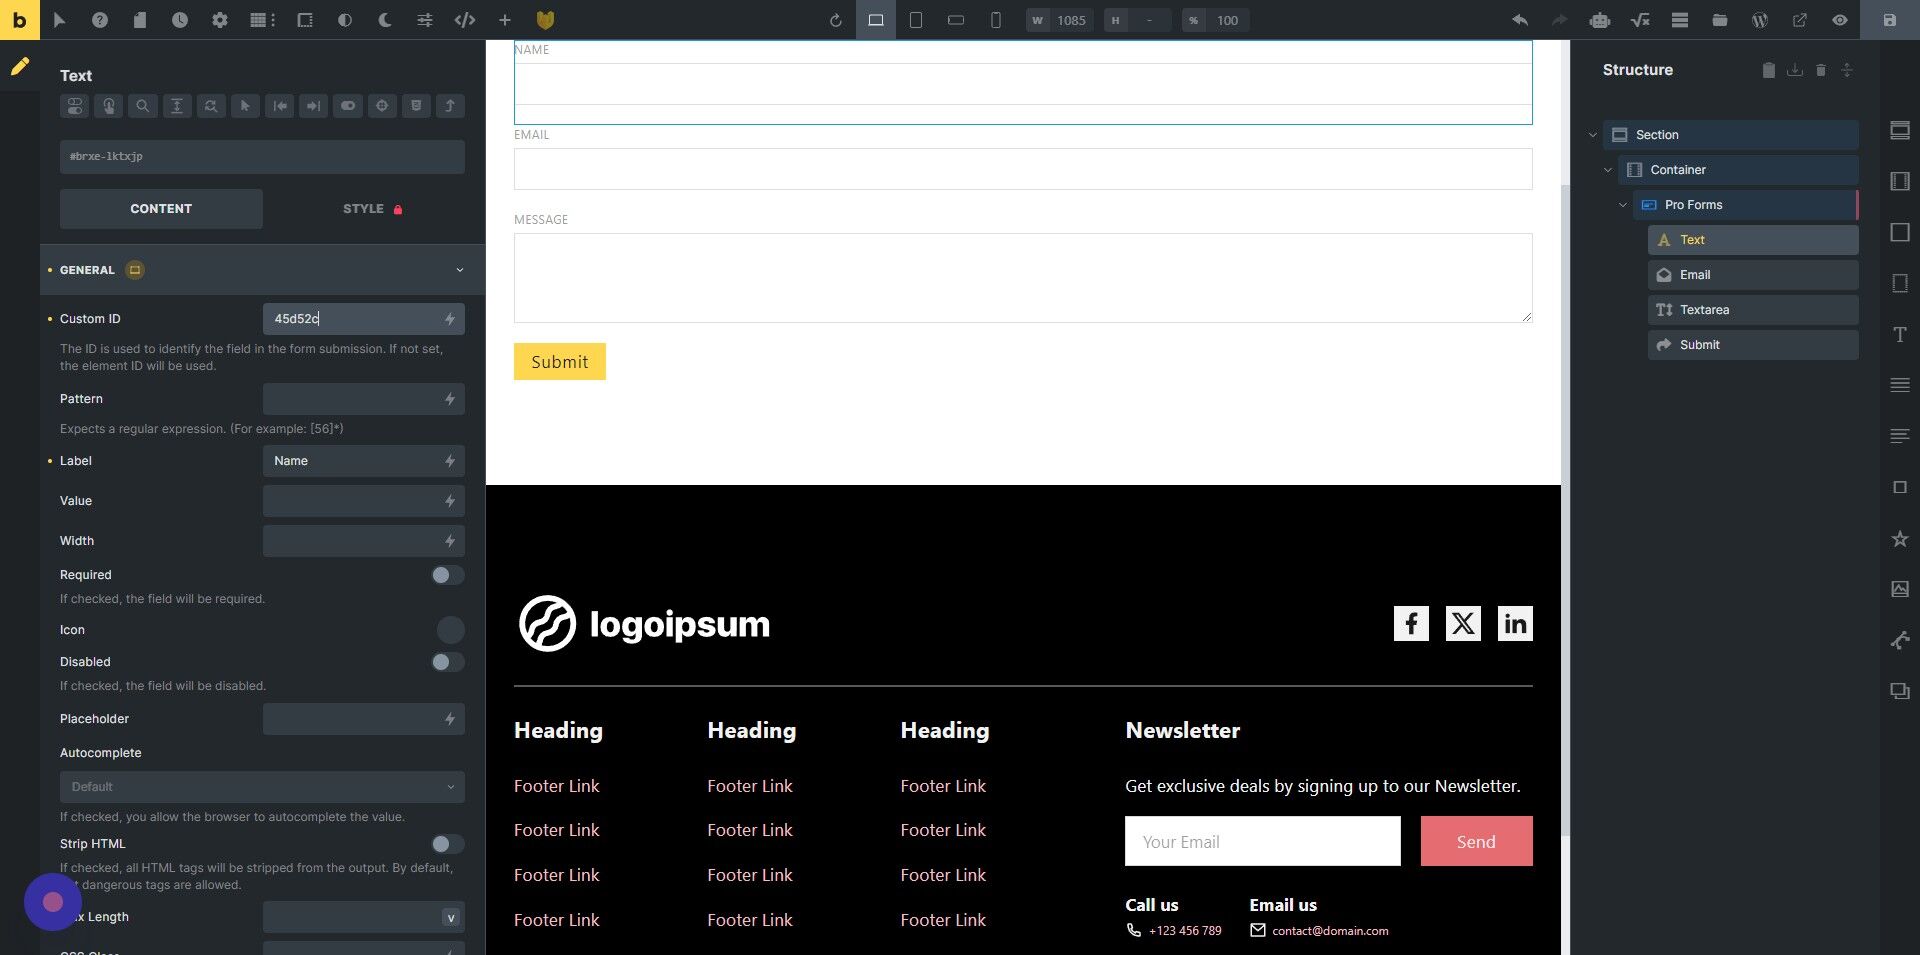The width and height of the screenshot is (1920, 955).
Task: Open the CONTENT tab
Action: pos(161,209)
